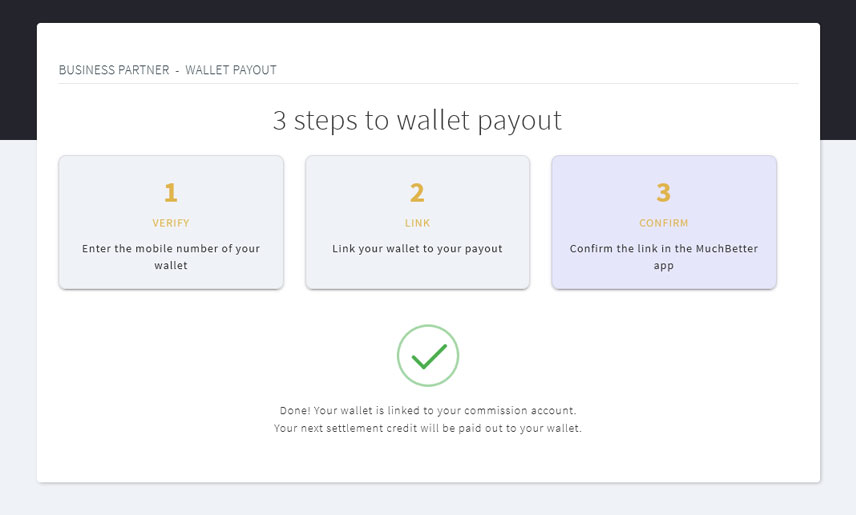Screen dimensions: 856x515
Task: Click the dark header bar above the panel
Action: 428,11
